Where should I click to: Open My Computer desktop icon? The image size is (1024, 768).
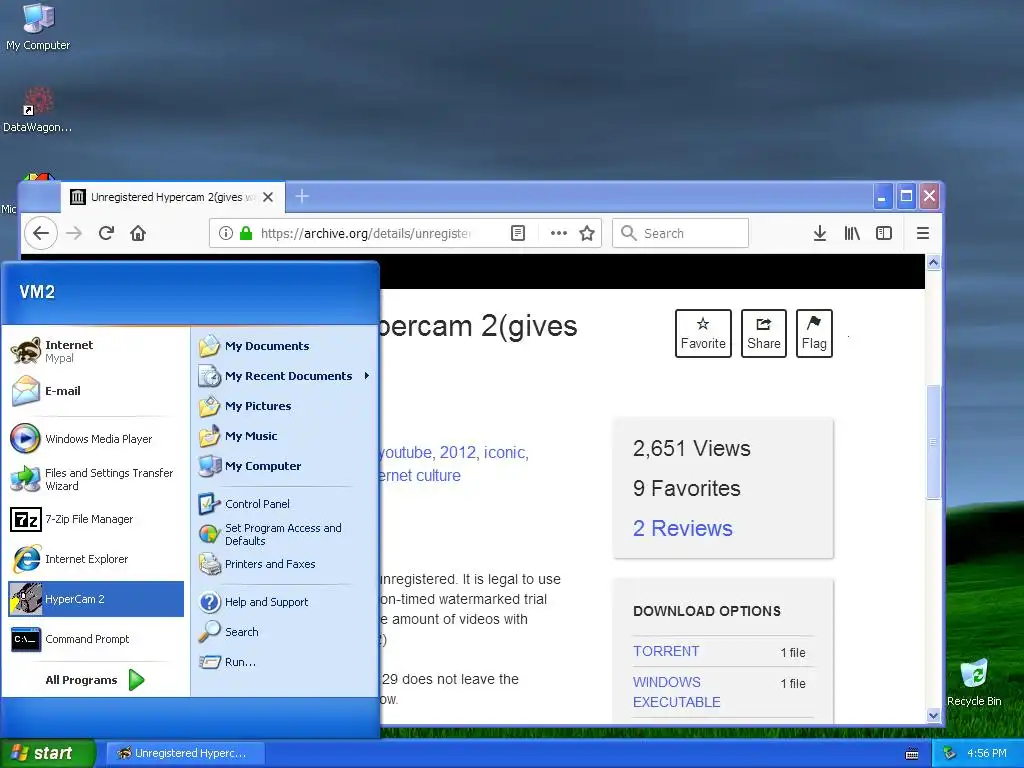[38, 27]
